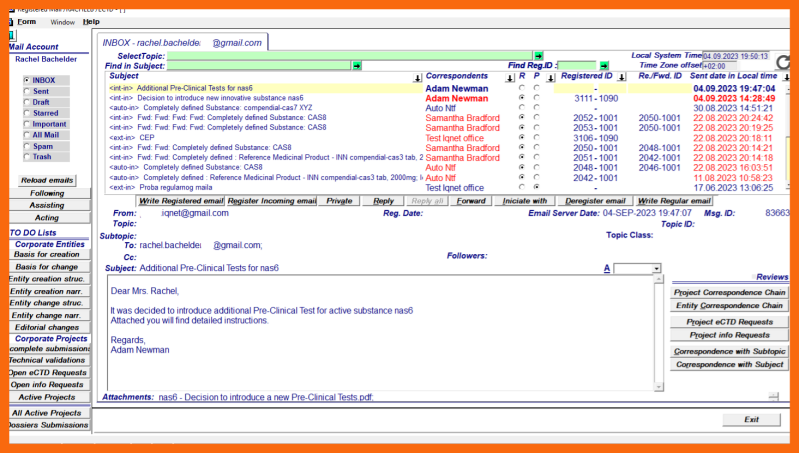Open the Window menu
Image resolution: width=799 pixels, height=453 pixels.
click(x=62, y=21)
